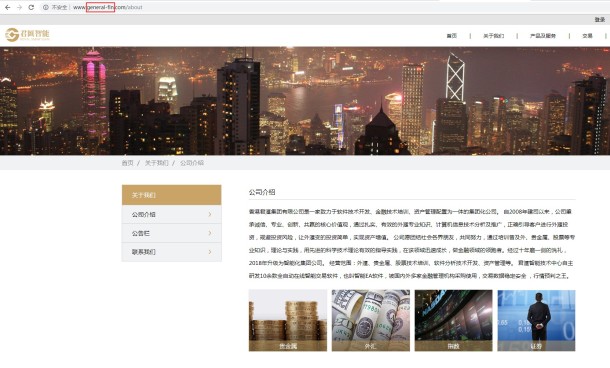This screenshot has width=610, height=368.
Task: Select 交易 in the top navigation
Action: tap(587, 36)
